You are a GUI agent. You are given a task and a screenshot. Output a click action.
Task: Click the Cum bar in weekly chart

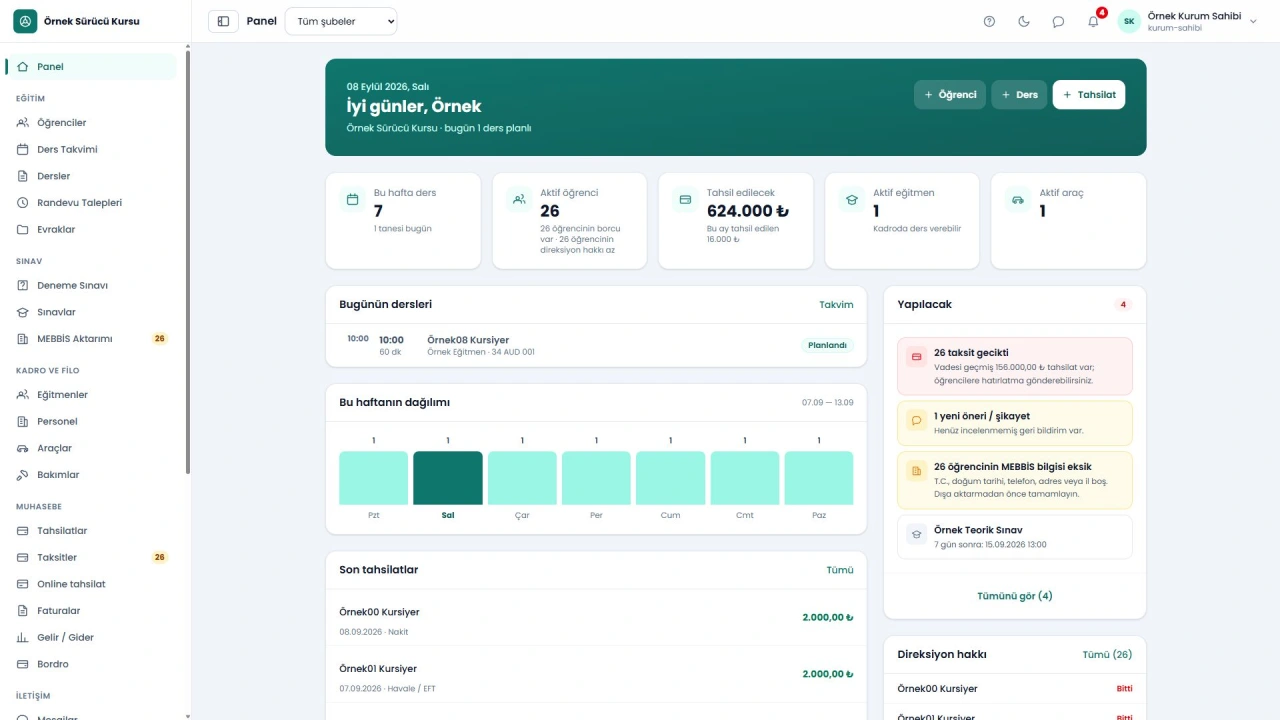click(670, 478)
